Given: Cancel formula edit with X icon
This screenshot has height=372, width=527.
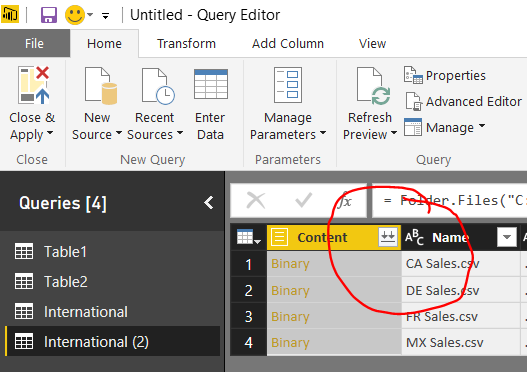Looking at the screenshot, I should click(x=256, y=201).
